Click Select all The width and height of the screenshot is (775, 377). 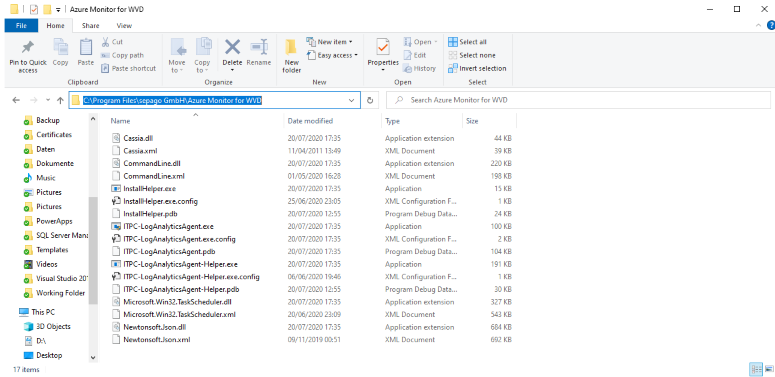point(468,42)
